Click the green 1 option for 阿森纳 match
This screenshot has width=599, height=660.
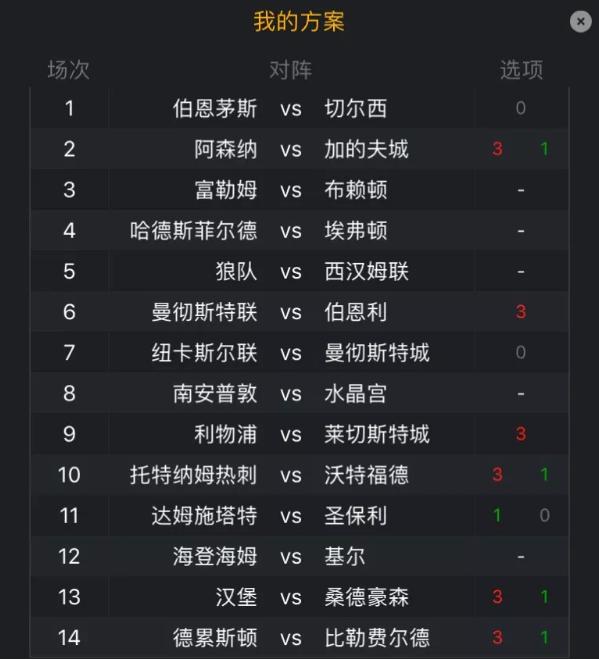544,149
